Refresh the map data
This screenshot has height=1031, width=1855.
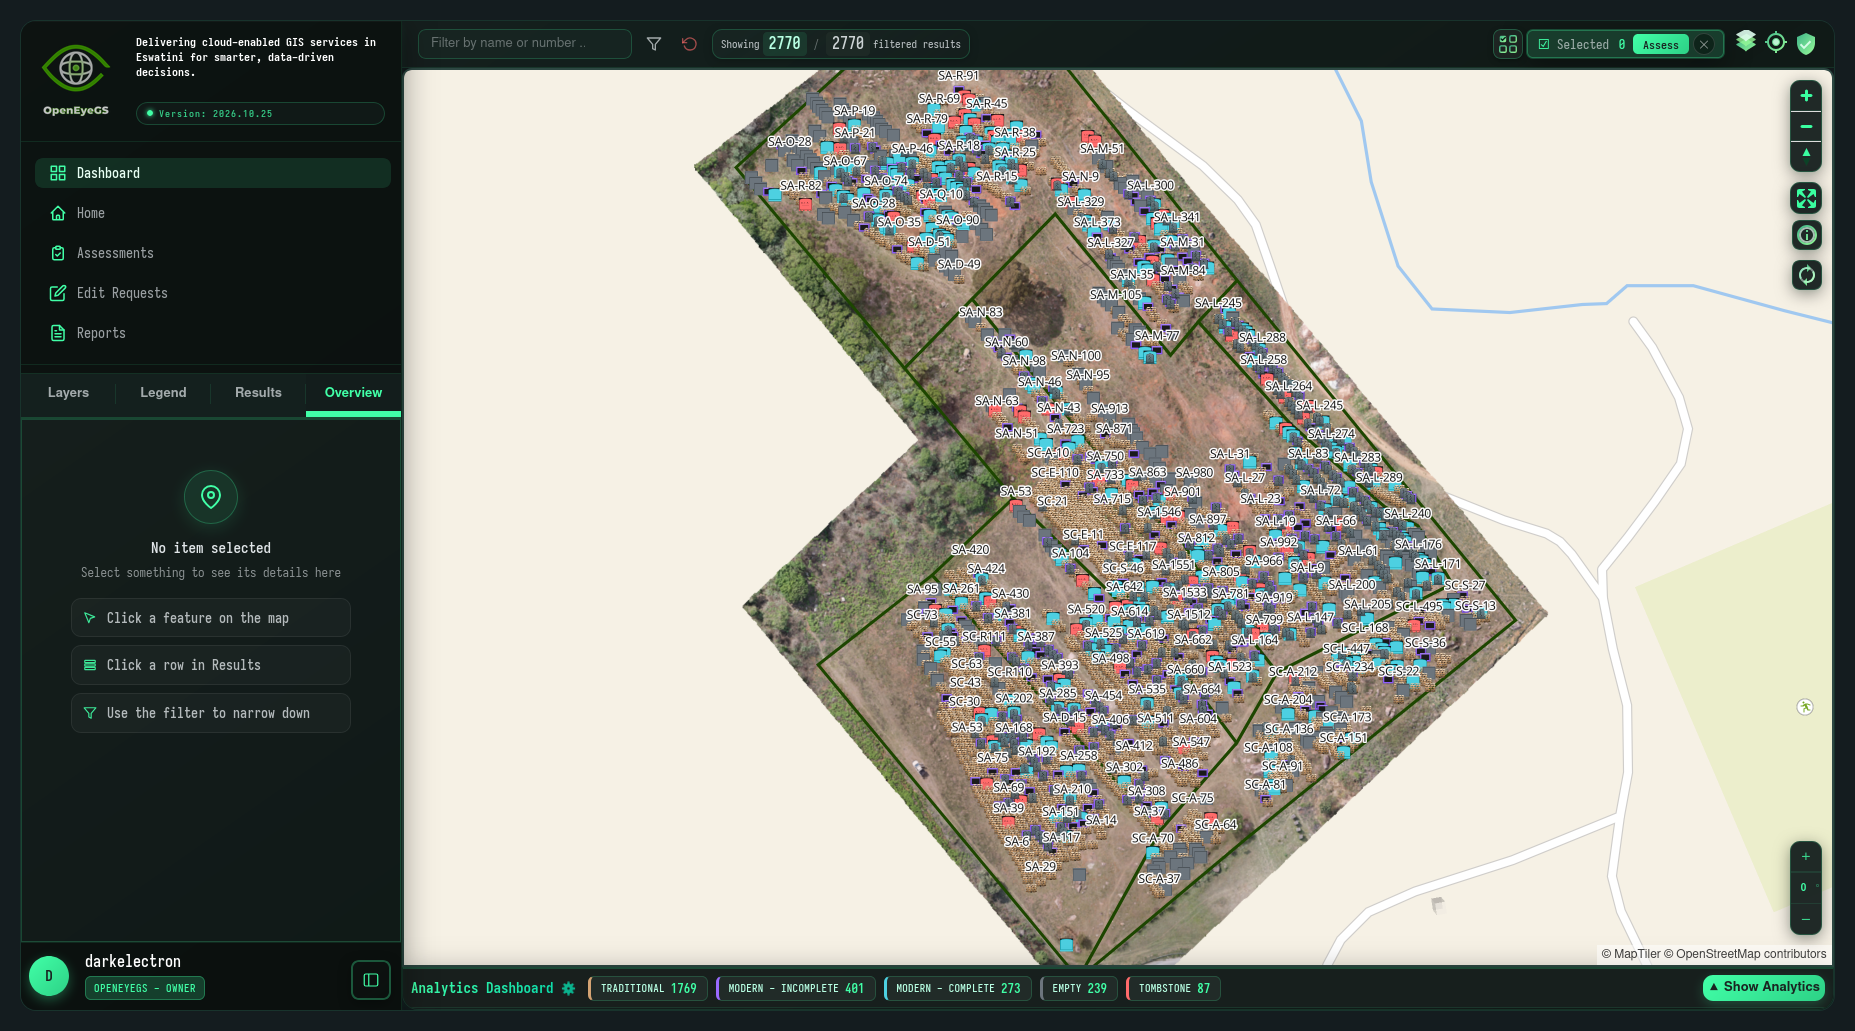click(1806, 275)
